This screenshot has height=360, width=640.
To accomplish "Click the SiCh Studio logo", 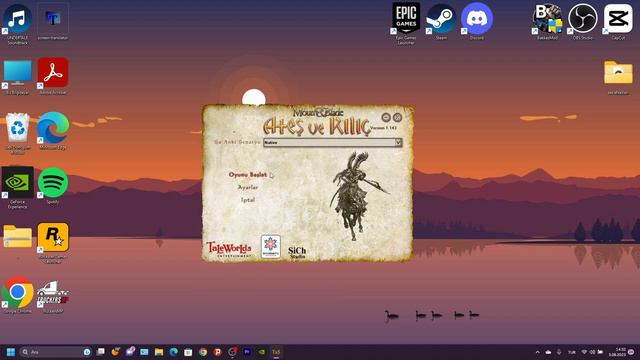I will coord(297,252).
